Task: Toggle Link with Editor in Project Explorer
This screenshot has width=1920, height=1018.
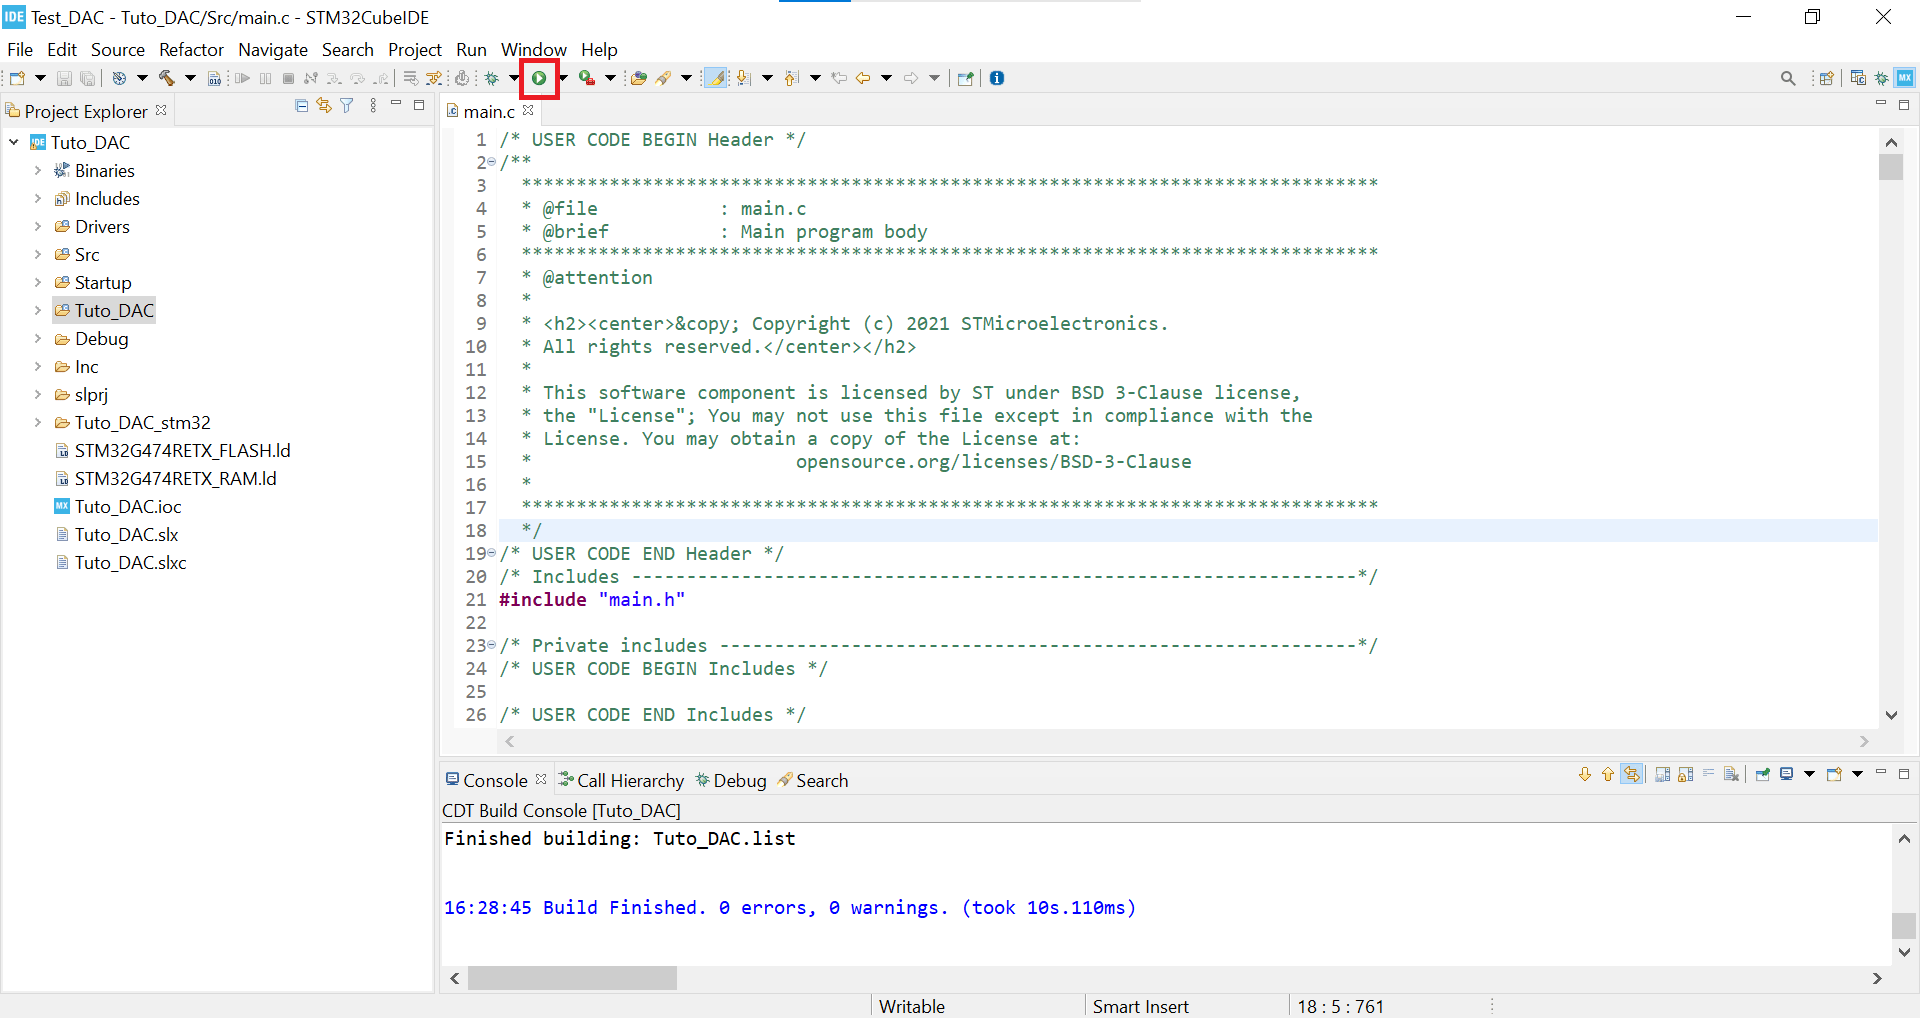Action: pos(324,105)
